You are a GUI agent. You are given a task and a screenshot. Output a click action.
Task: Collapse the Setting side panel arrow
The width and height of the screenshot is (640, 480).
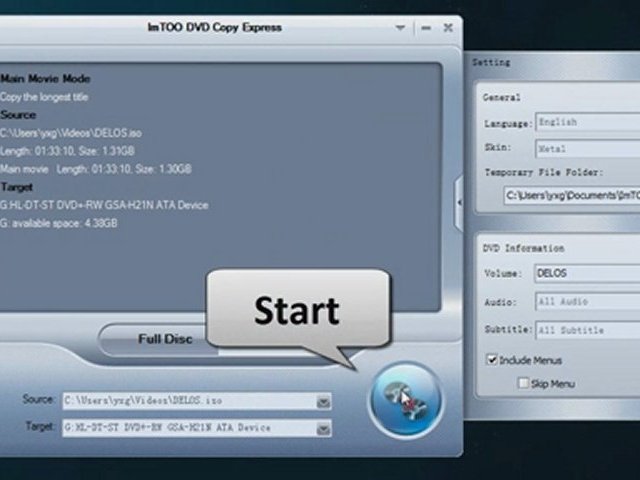(459, 201)
